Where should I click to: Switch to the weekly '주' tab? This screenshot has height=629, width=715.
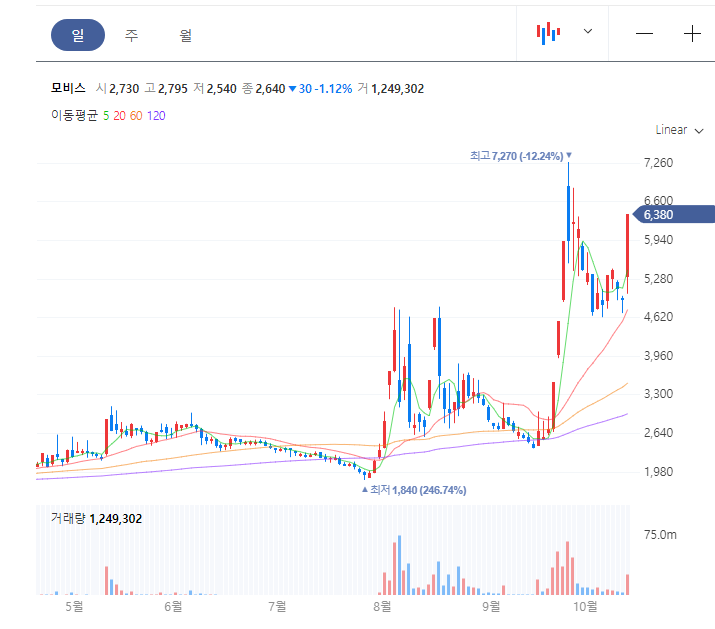point(131,35)
